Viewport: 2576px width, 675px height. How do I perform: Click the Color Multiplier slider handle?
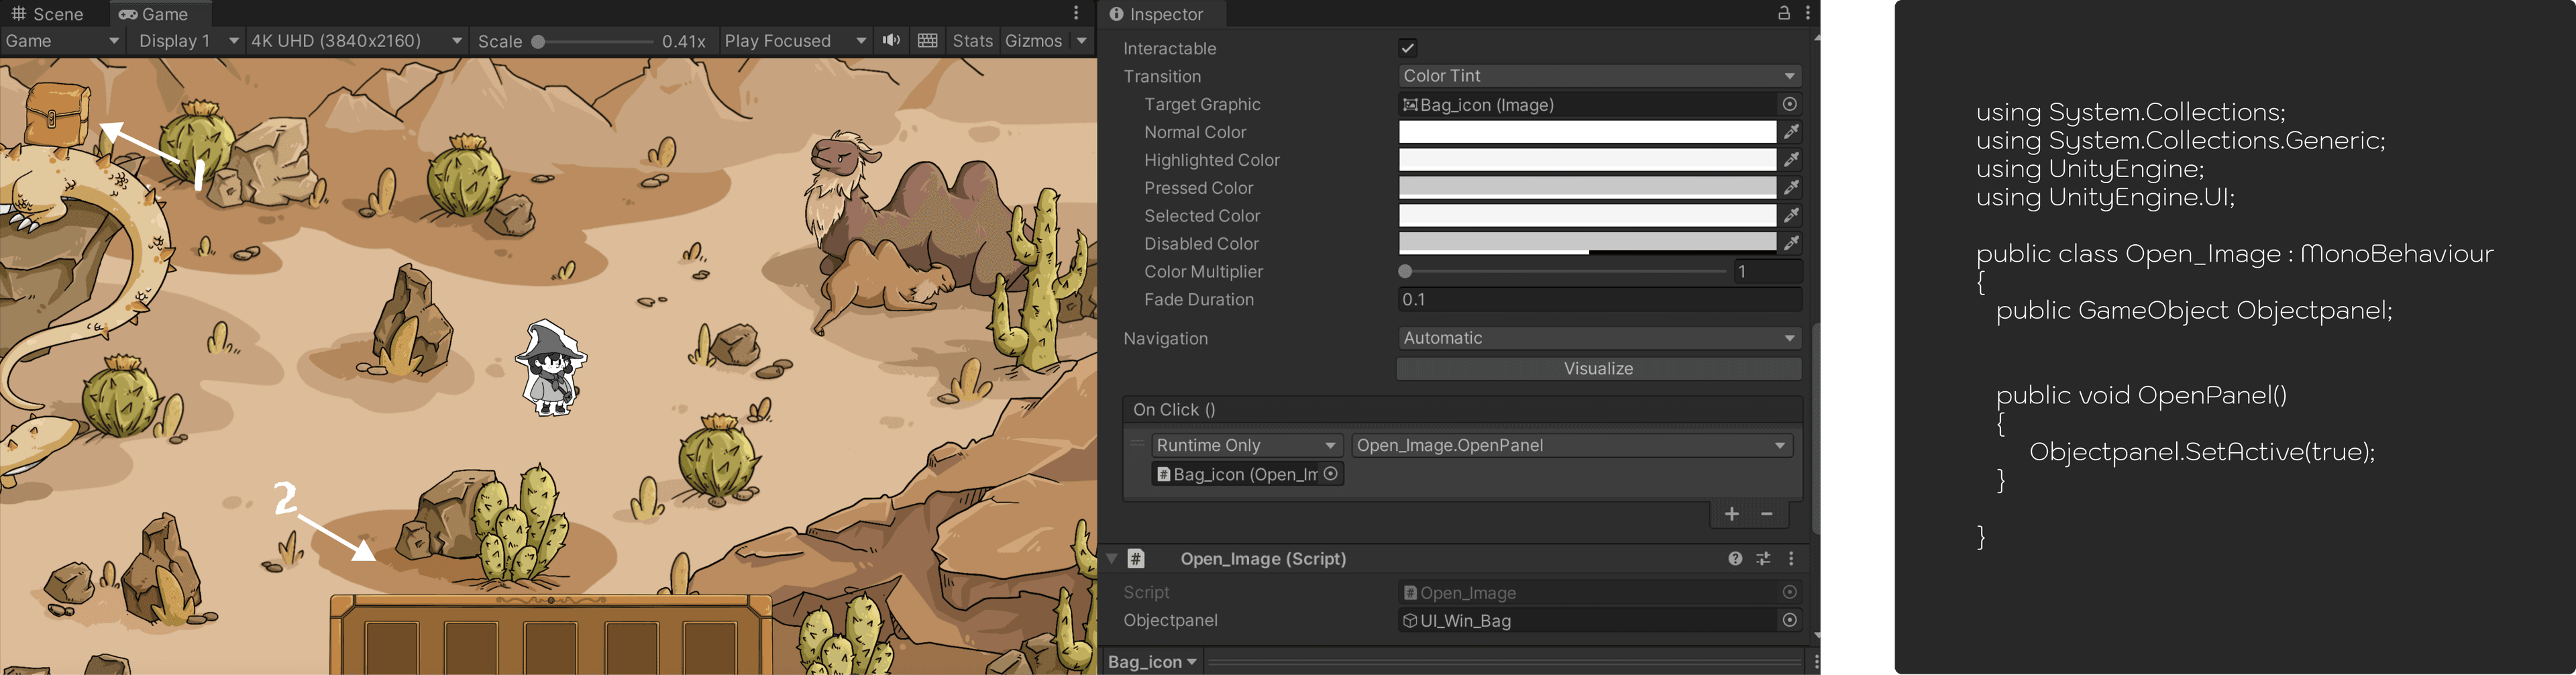tap(1405, 272)
